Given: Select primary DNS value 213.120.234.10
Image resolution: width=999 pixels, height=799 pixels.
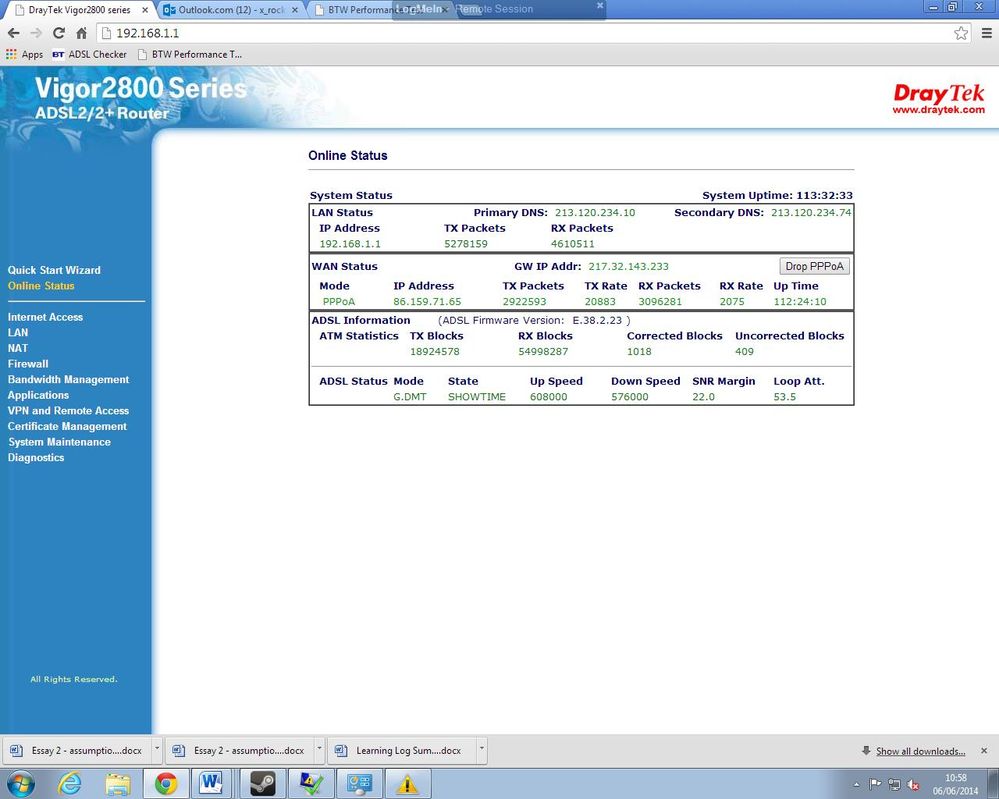Looking at the screenshot, I should coord(595,213).
